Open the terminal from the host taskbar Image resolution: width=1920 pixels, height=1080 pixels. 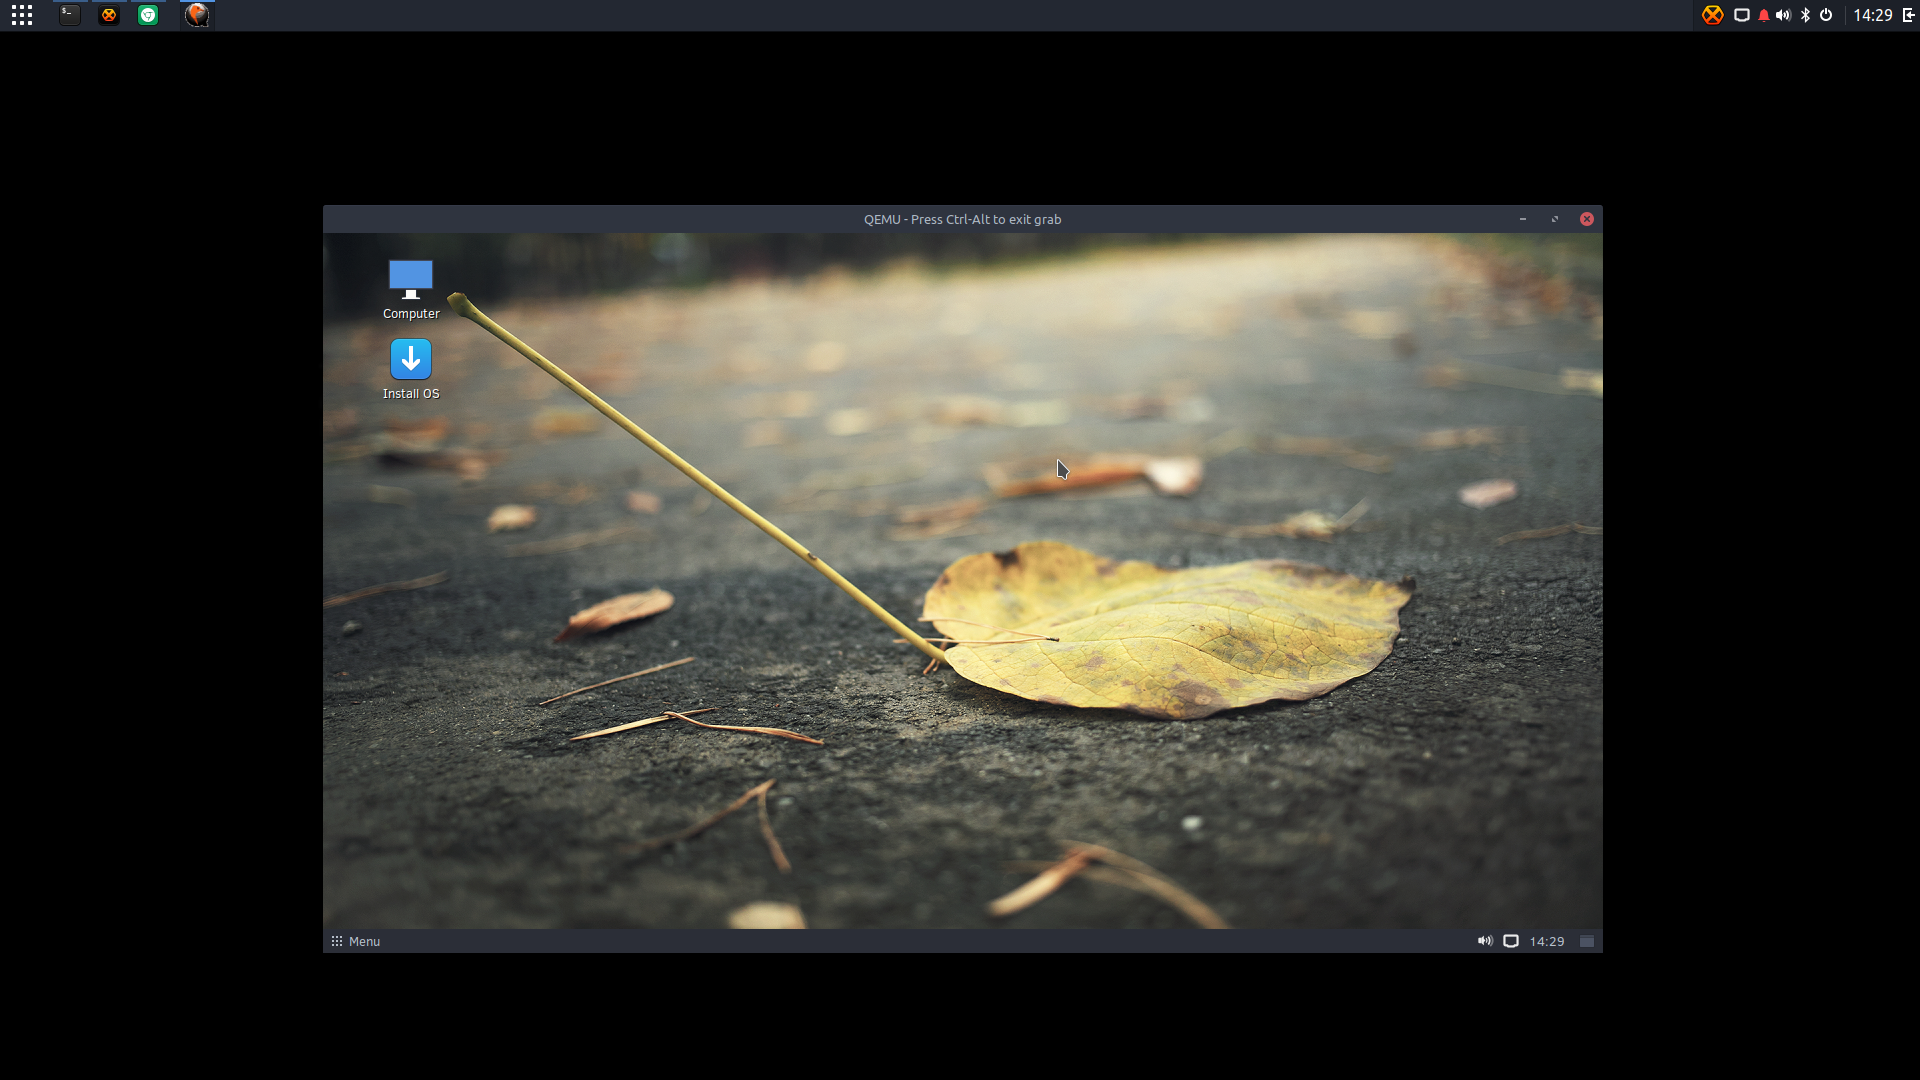(69, 15)
